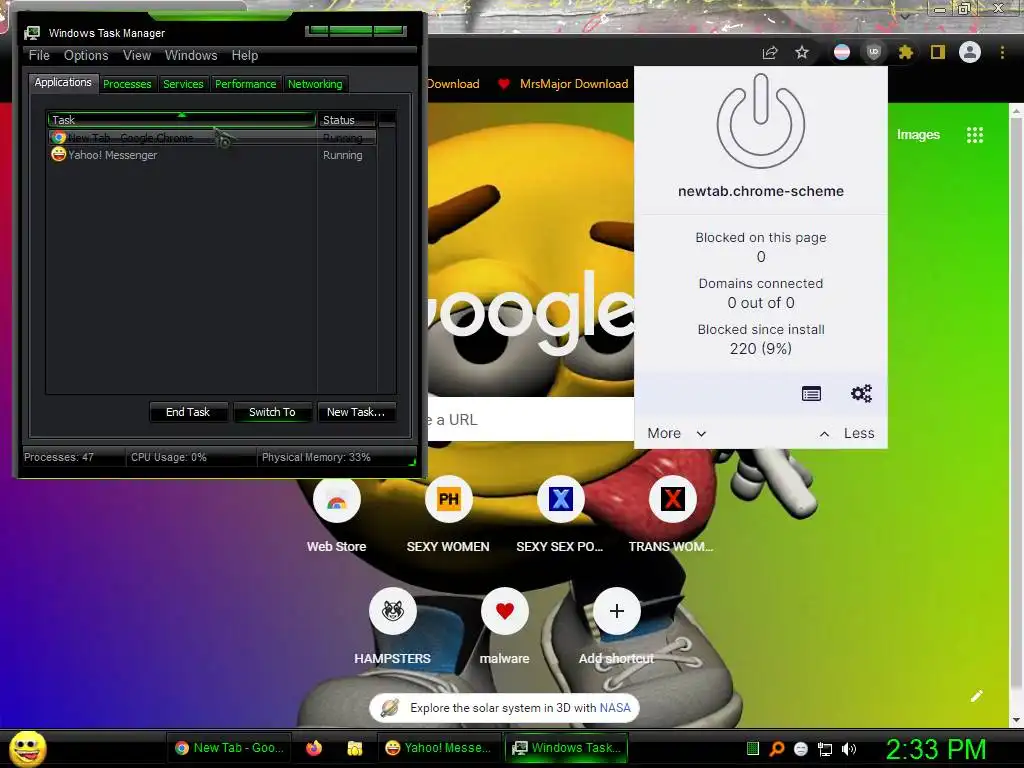Viewport: 1024px width, 768px height.
Task: Open the Chrome side panel icon
Action: coord(938,52)
